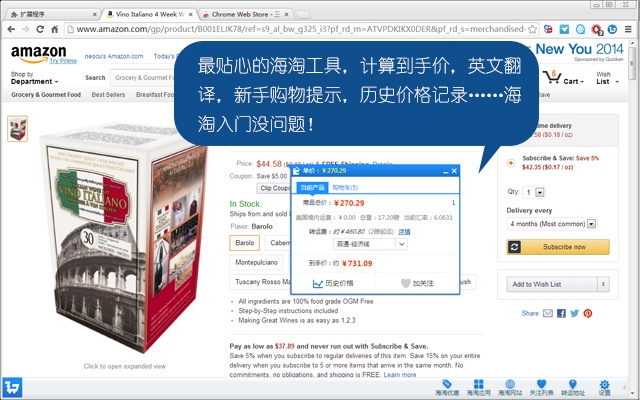Close the Chrome Web Store tab
The height and width of the screenshot is (400, 640).
tap(286, 14)
